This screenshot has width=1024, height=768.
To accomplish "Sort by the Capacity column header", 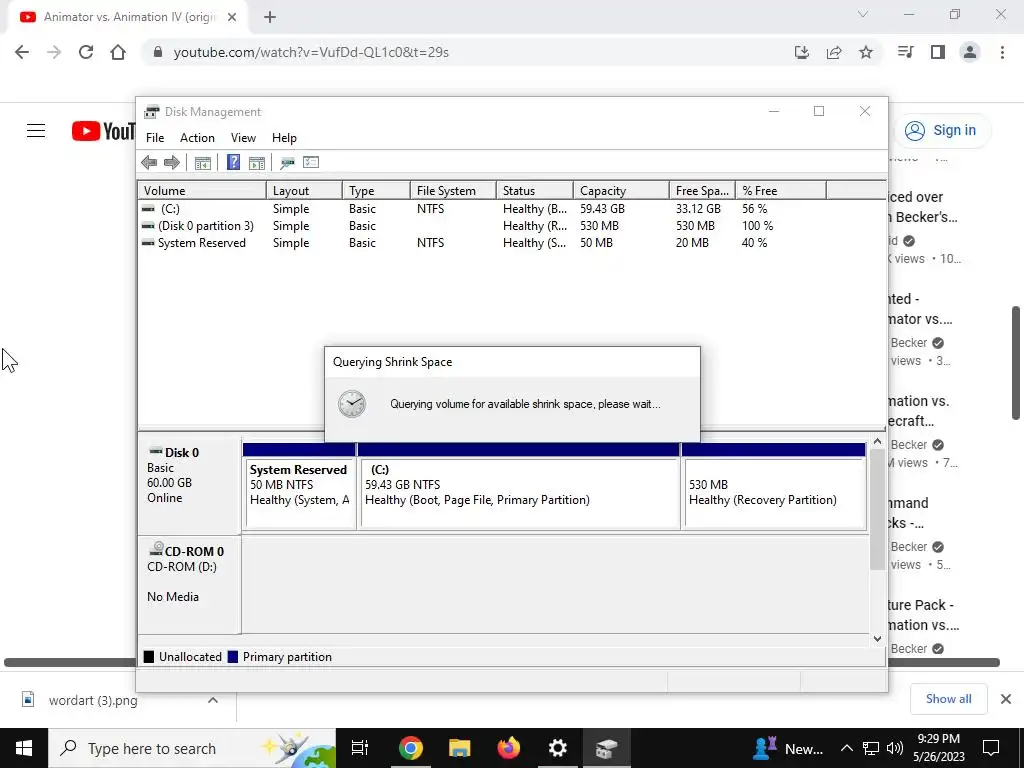I will click(x=621, y=191).
